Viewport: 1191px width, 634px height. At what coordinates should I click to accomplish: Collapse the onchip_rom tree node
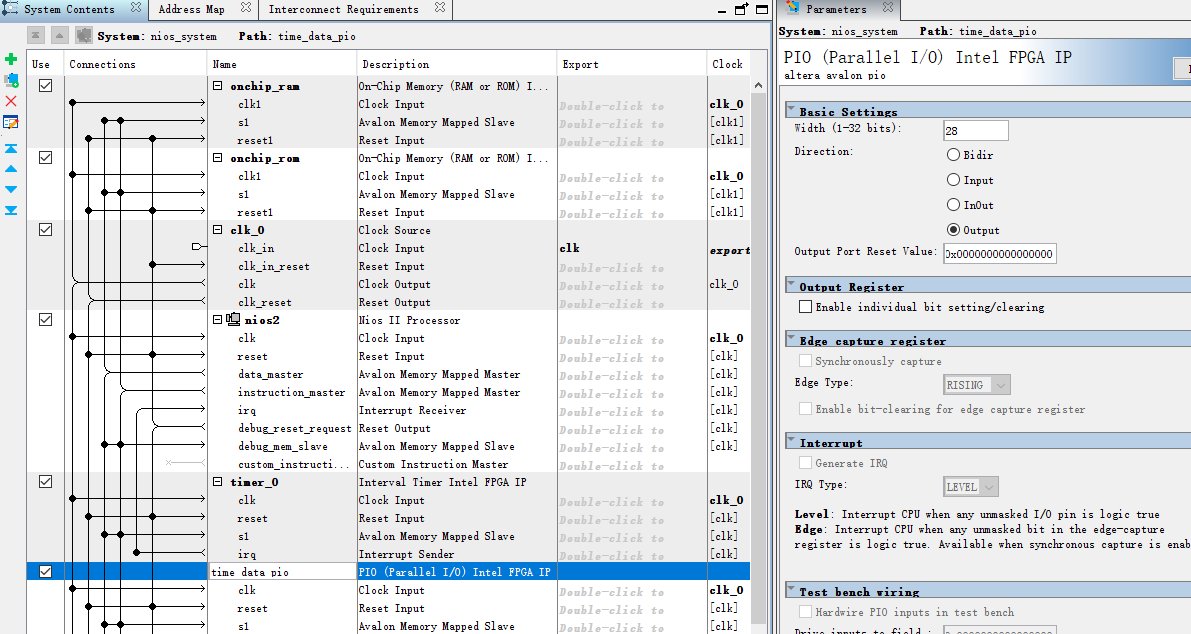[x=217, y=158]
